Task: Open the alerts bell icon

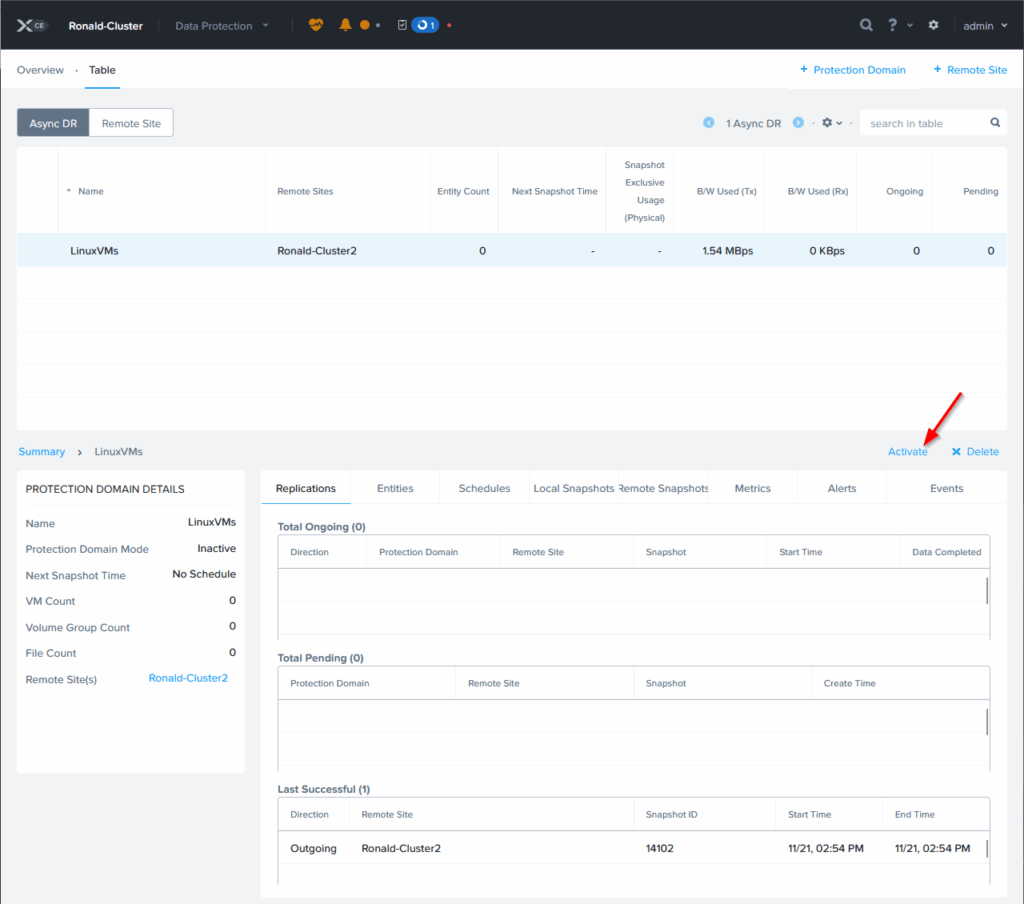Action: [345, 25]
